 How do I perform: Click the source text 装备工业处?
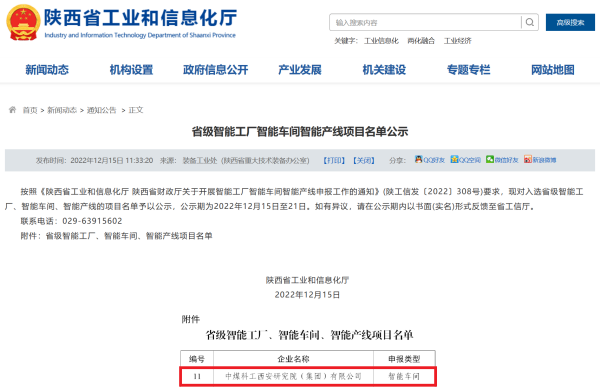[200, 160]
